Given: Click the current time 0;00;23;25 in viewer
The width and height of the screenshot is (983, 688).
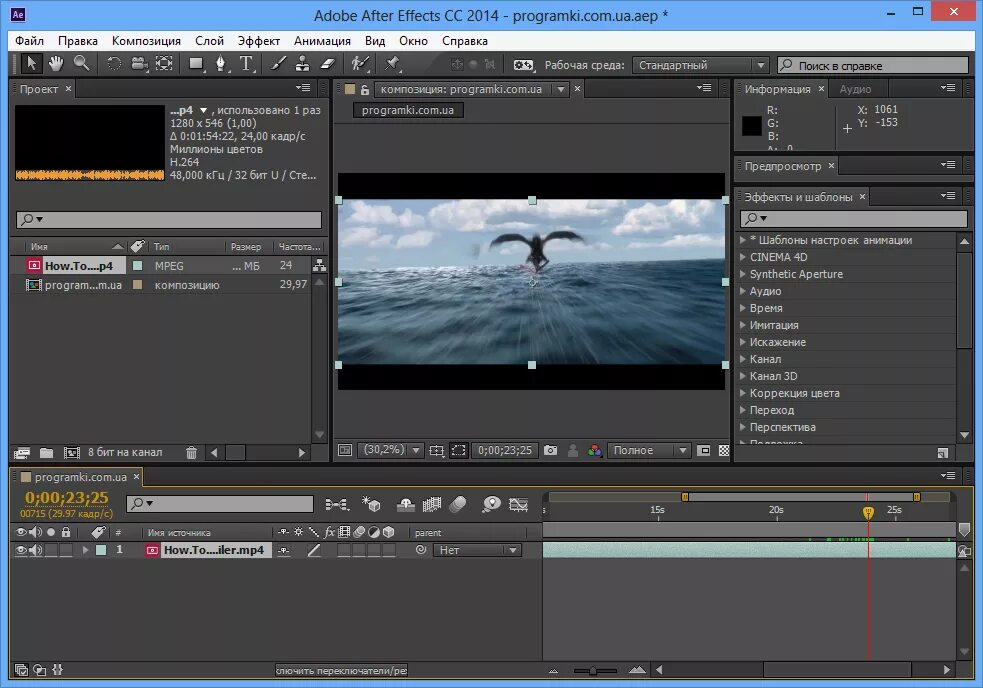Looking at the screenshot, I should (505, 450).
